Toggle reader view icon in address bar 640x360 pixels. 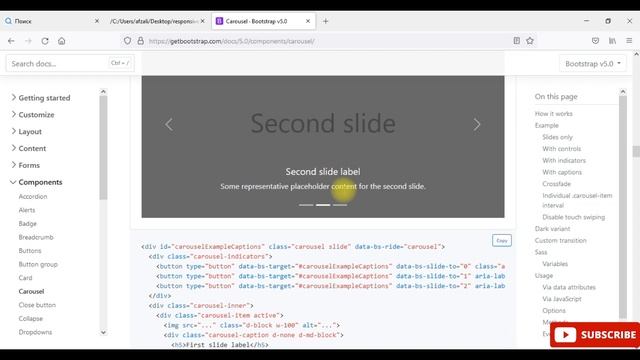click(x=517, y=41)
